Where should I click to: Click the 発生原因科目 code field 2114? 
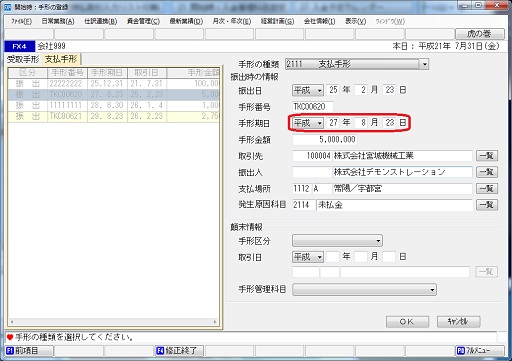click(303, 205)
